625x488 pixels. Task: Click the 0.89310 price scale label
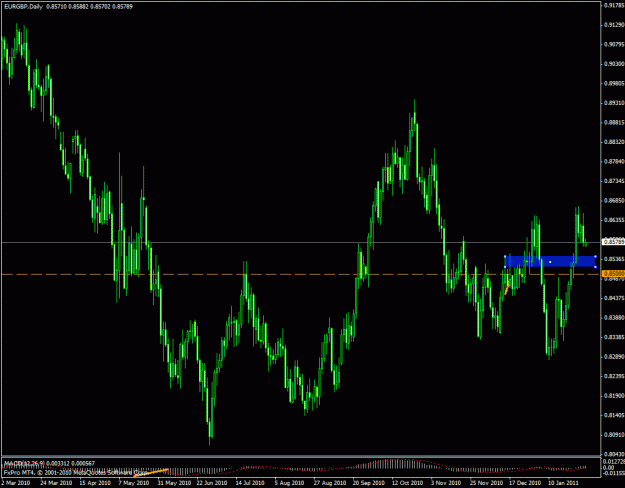(x=614, y=103)
